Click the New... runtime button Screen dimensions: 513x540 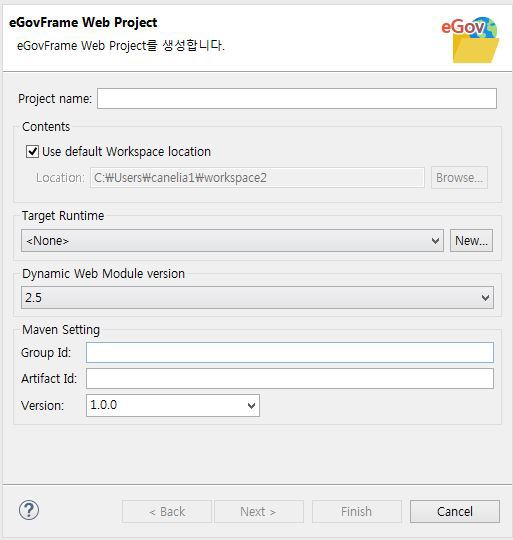click(471, 241)
